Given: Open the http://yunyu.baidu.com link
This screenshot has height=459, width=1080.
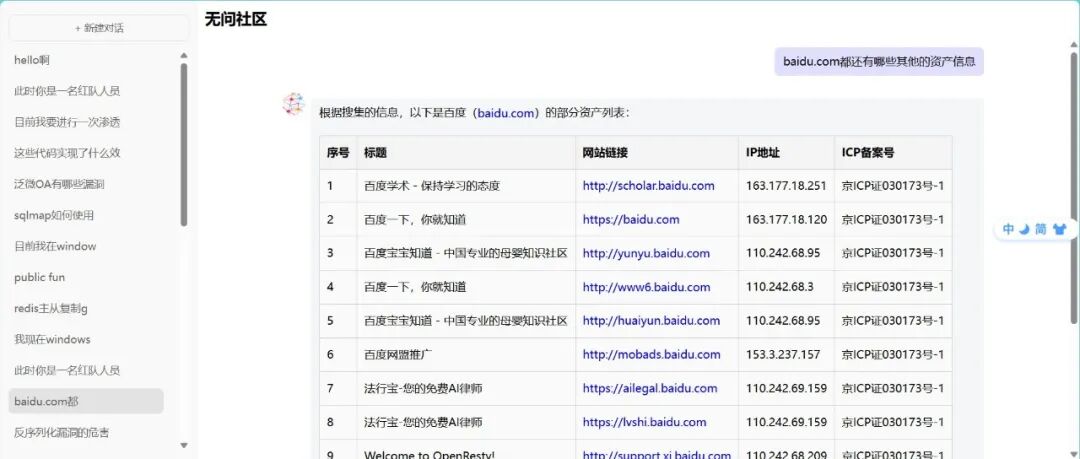Looking at the screenshot, I should pos(646,253).
